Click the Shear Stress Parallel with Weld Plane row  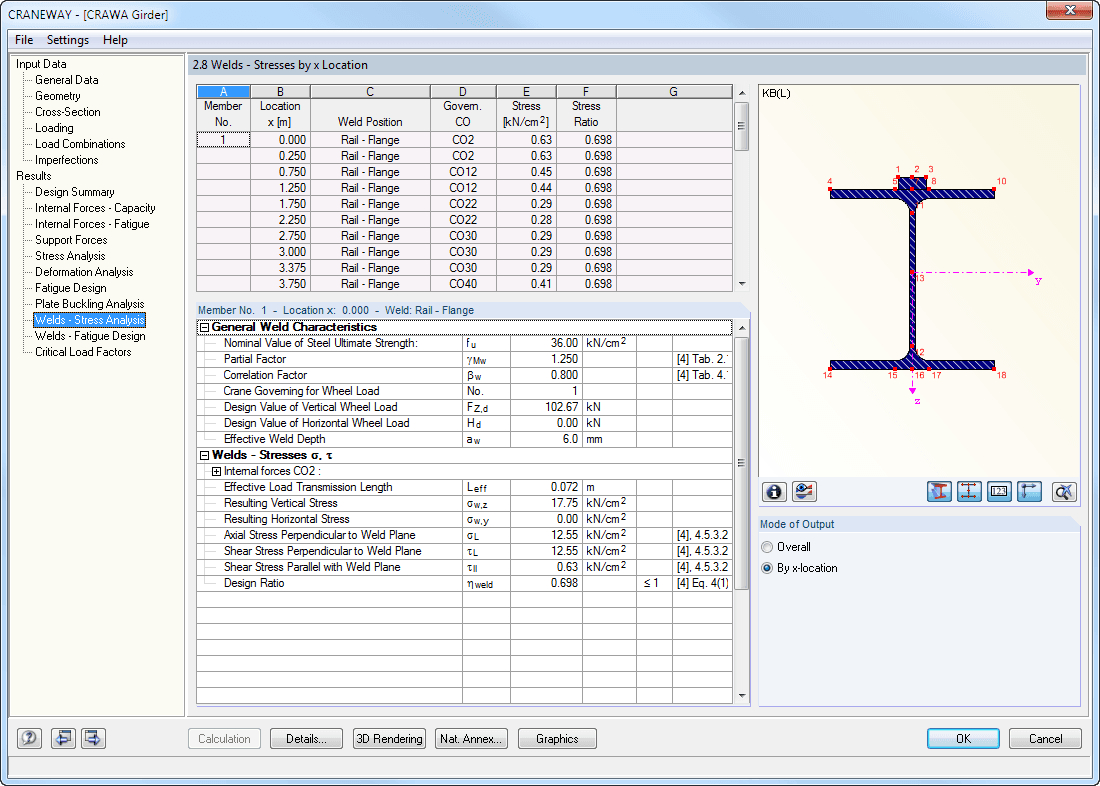464,567
